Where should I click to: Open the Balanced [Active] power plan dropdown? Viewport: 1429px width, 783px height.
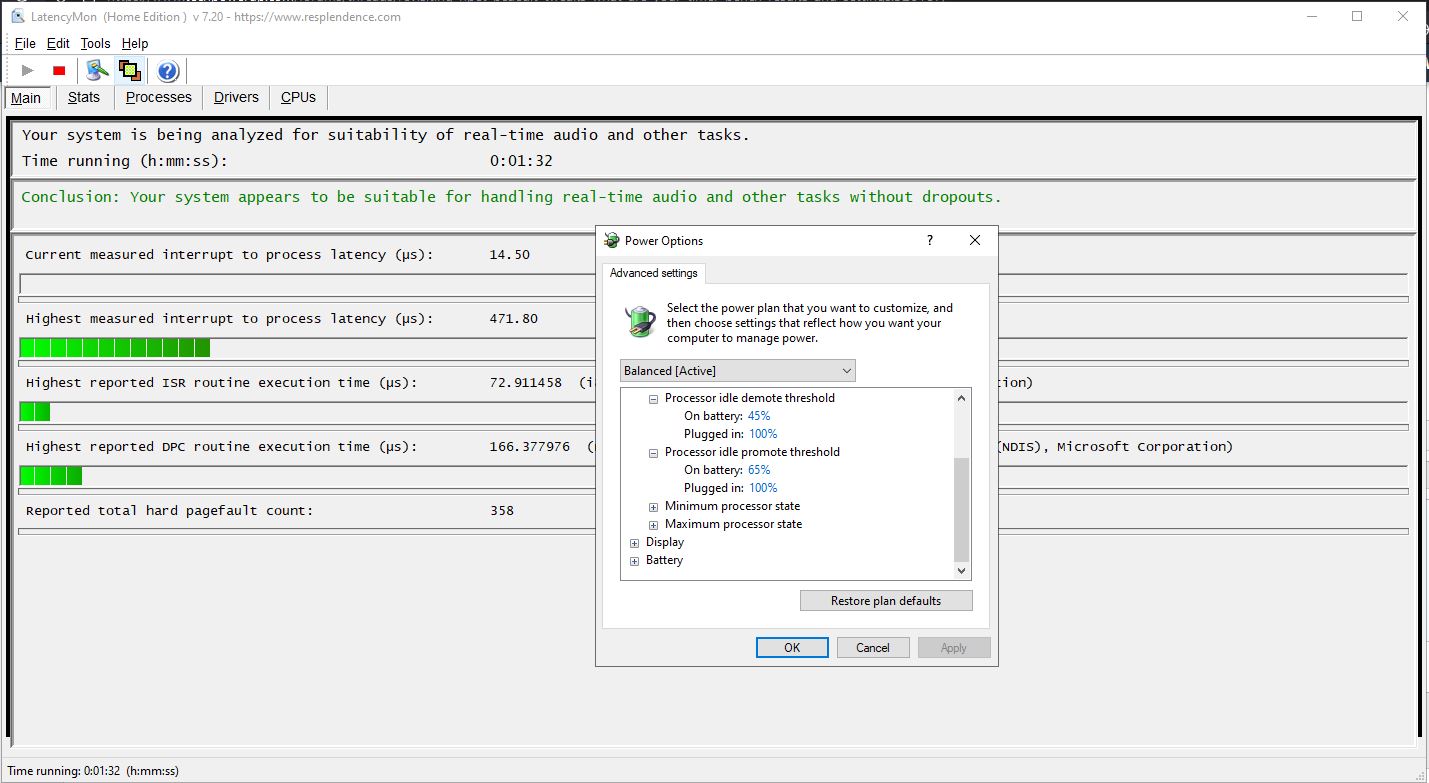pyautogui.click(x=738, y=370)
